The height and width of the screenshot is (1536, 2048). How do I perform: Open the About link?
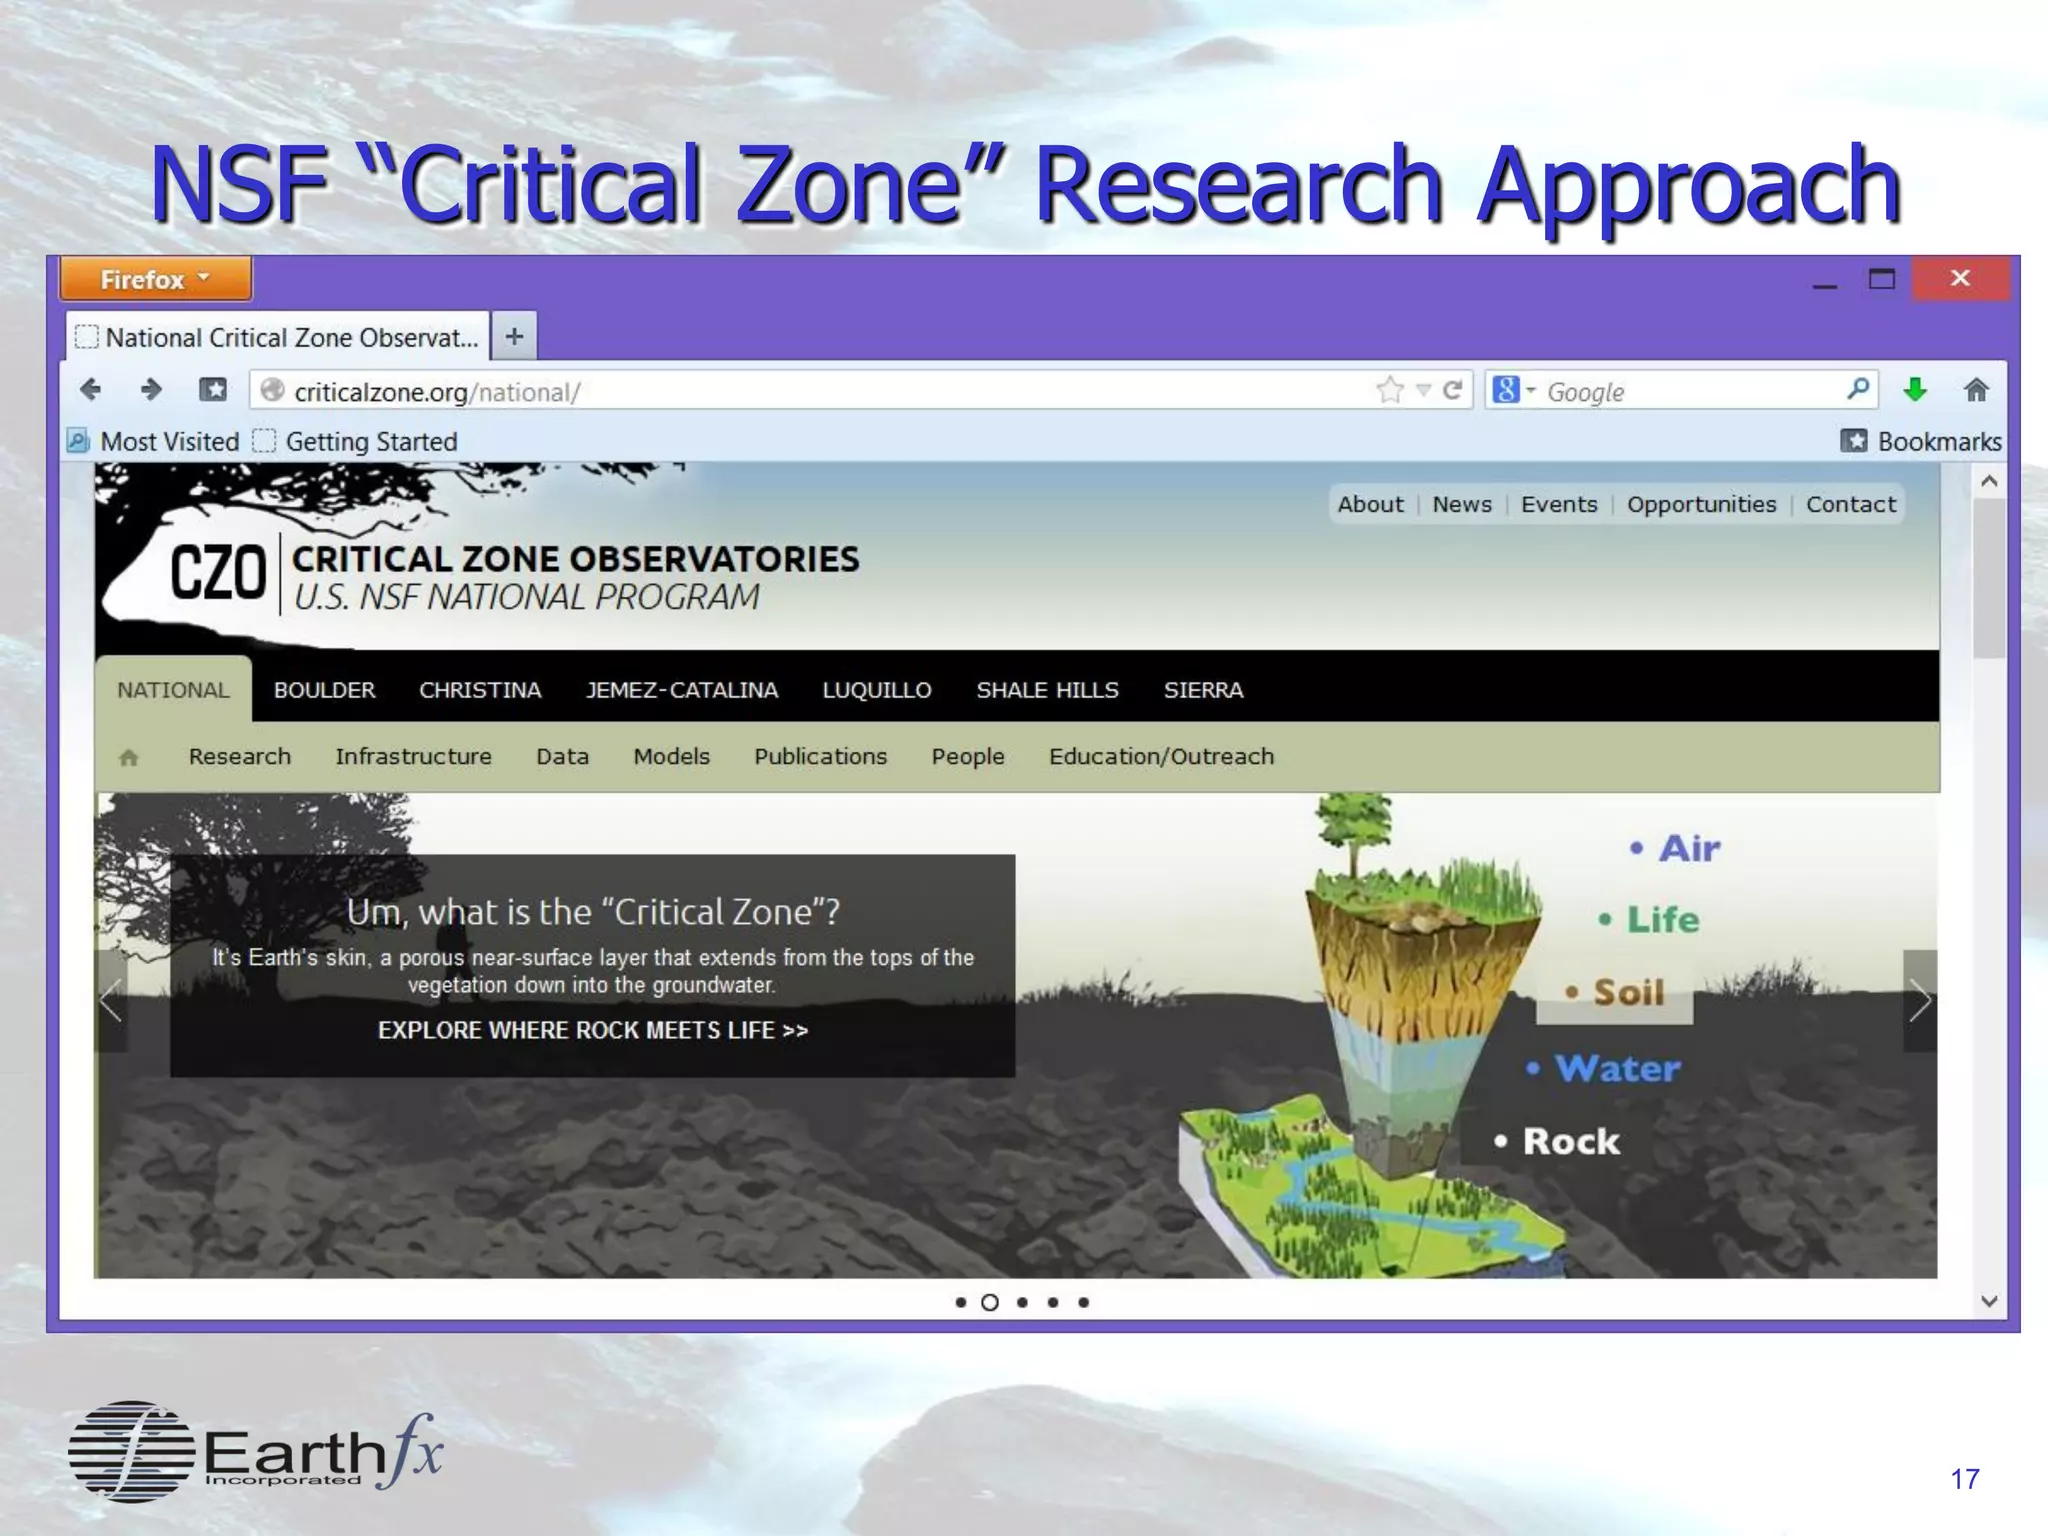tap(1370, 504)
